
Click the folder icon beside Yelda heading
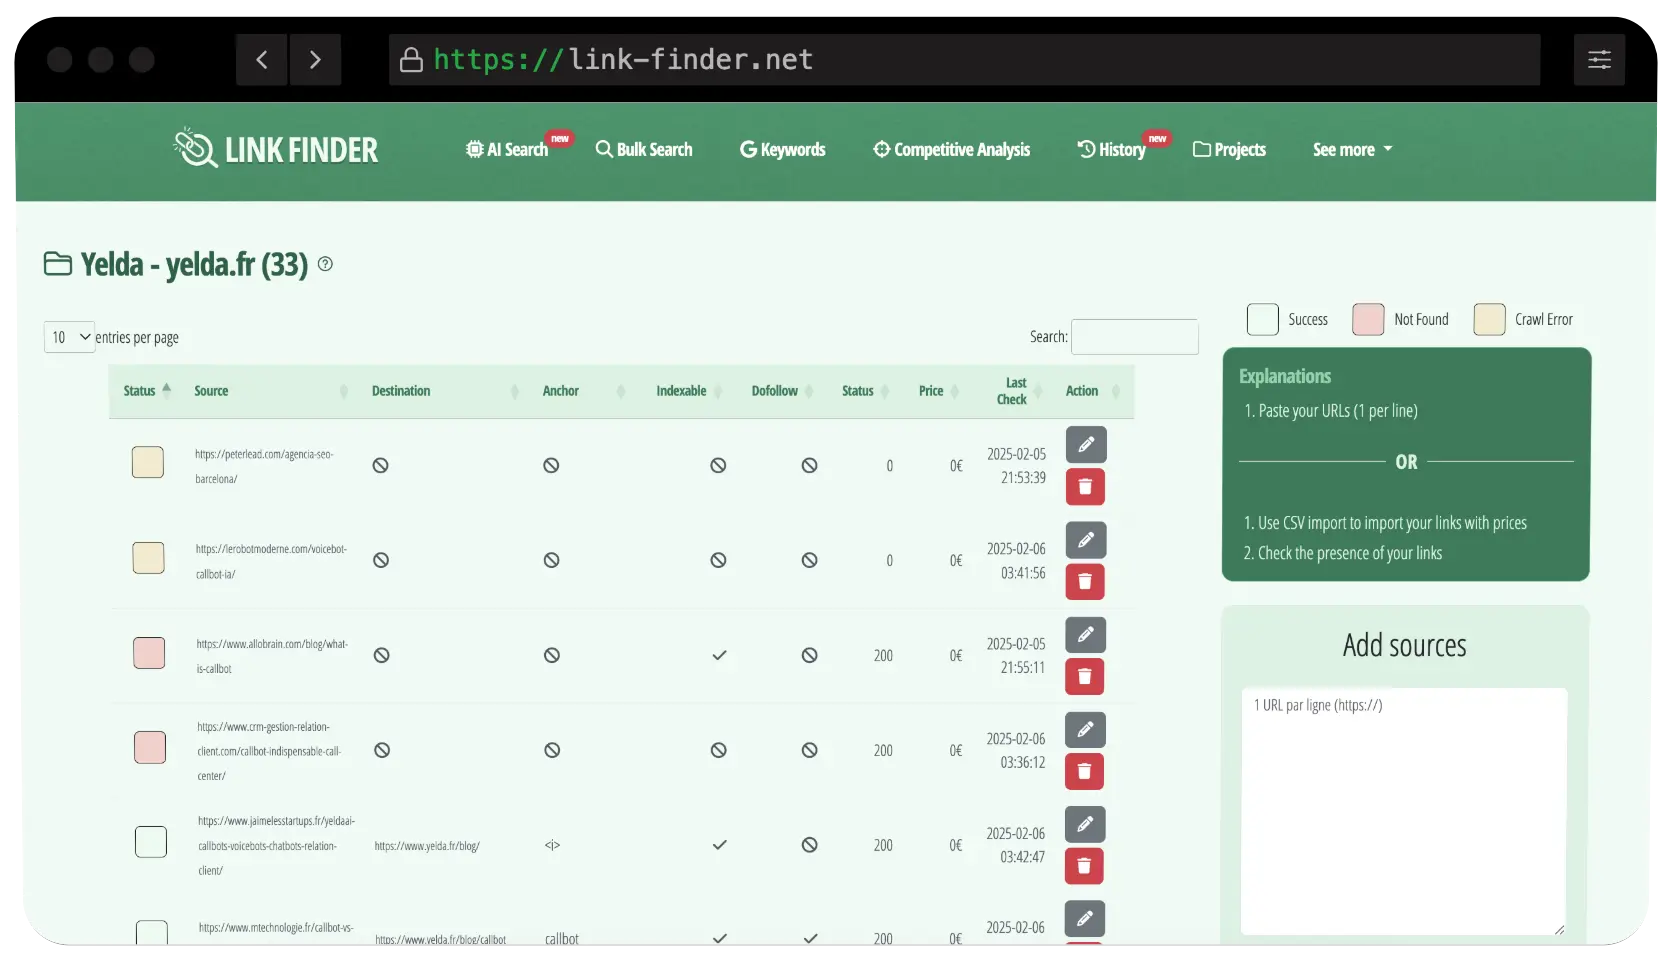[x=58, y=264]
